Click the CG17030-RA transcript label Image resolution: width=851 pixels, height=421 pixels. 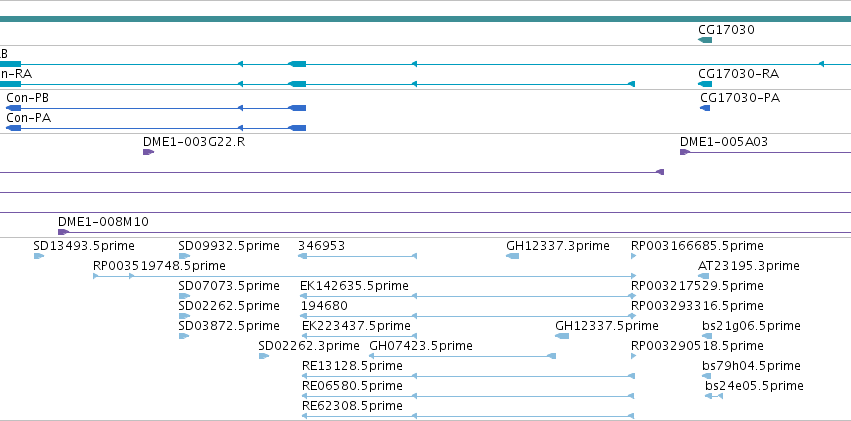(x=738, y=73)
